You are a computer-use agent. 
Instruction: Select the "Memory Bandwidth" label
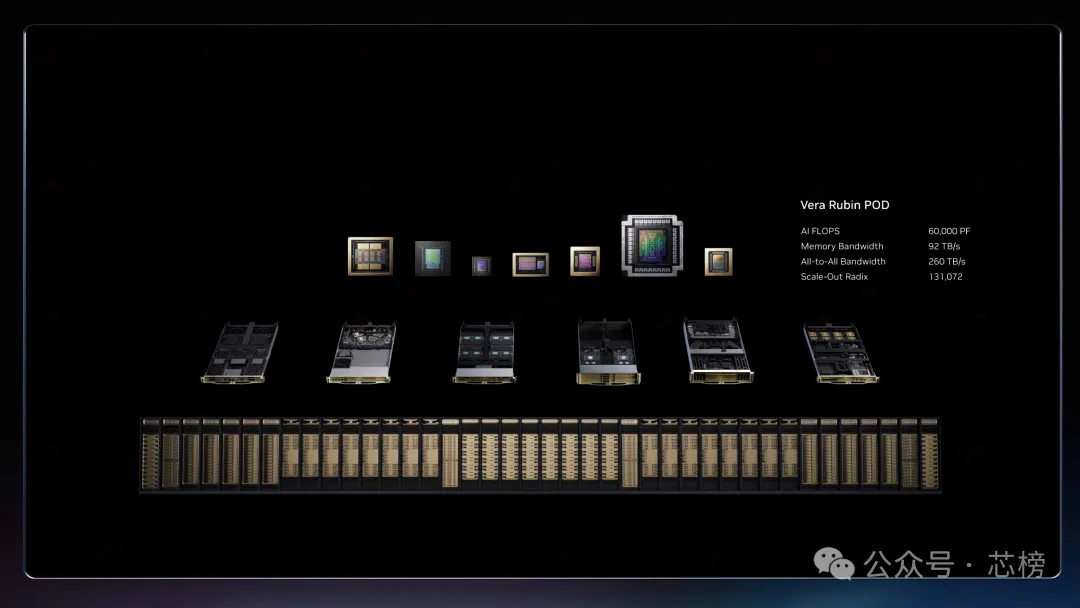point(842,247)
